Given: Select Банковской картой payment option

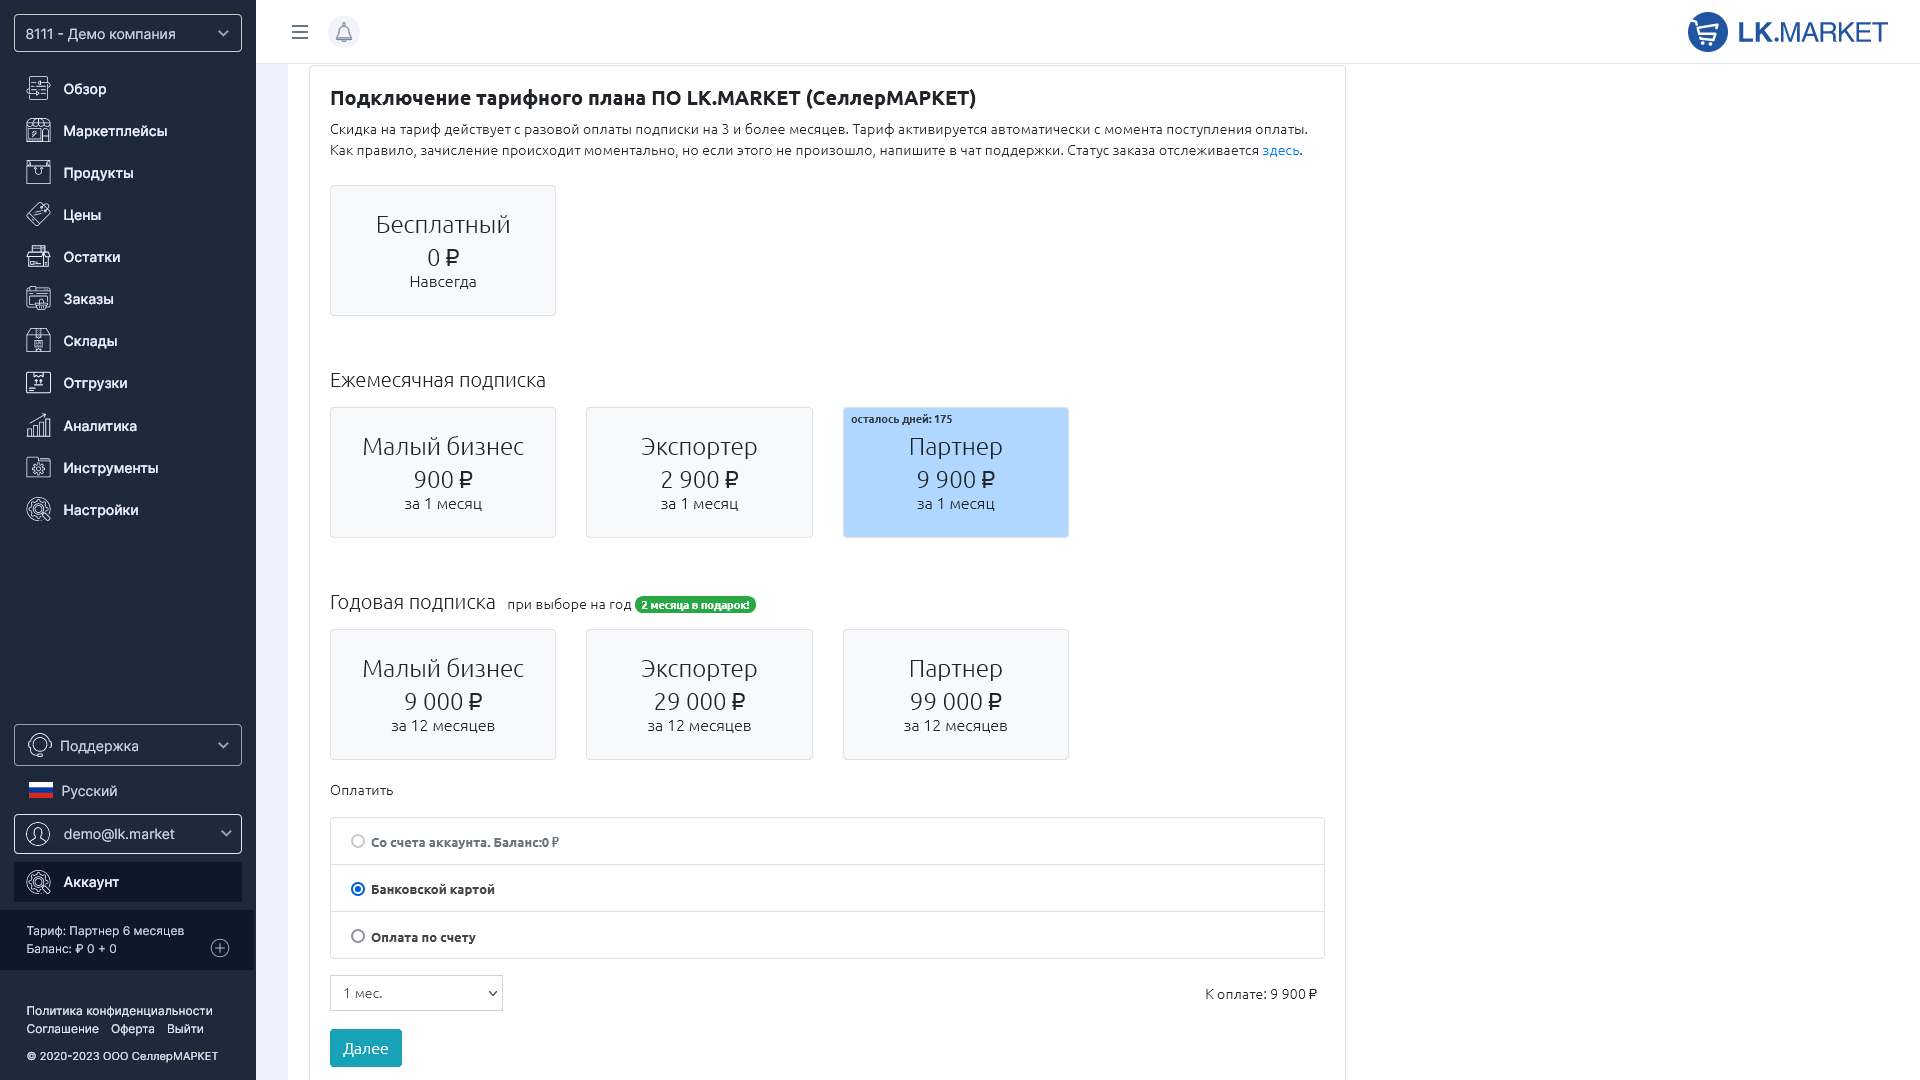Looking at the screenshot, I should point(358,888).
